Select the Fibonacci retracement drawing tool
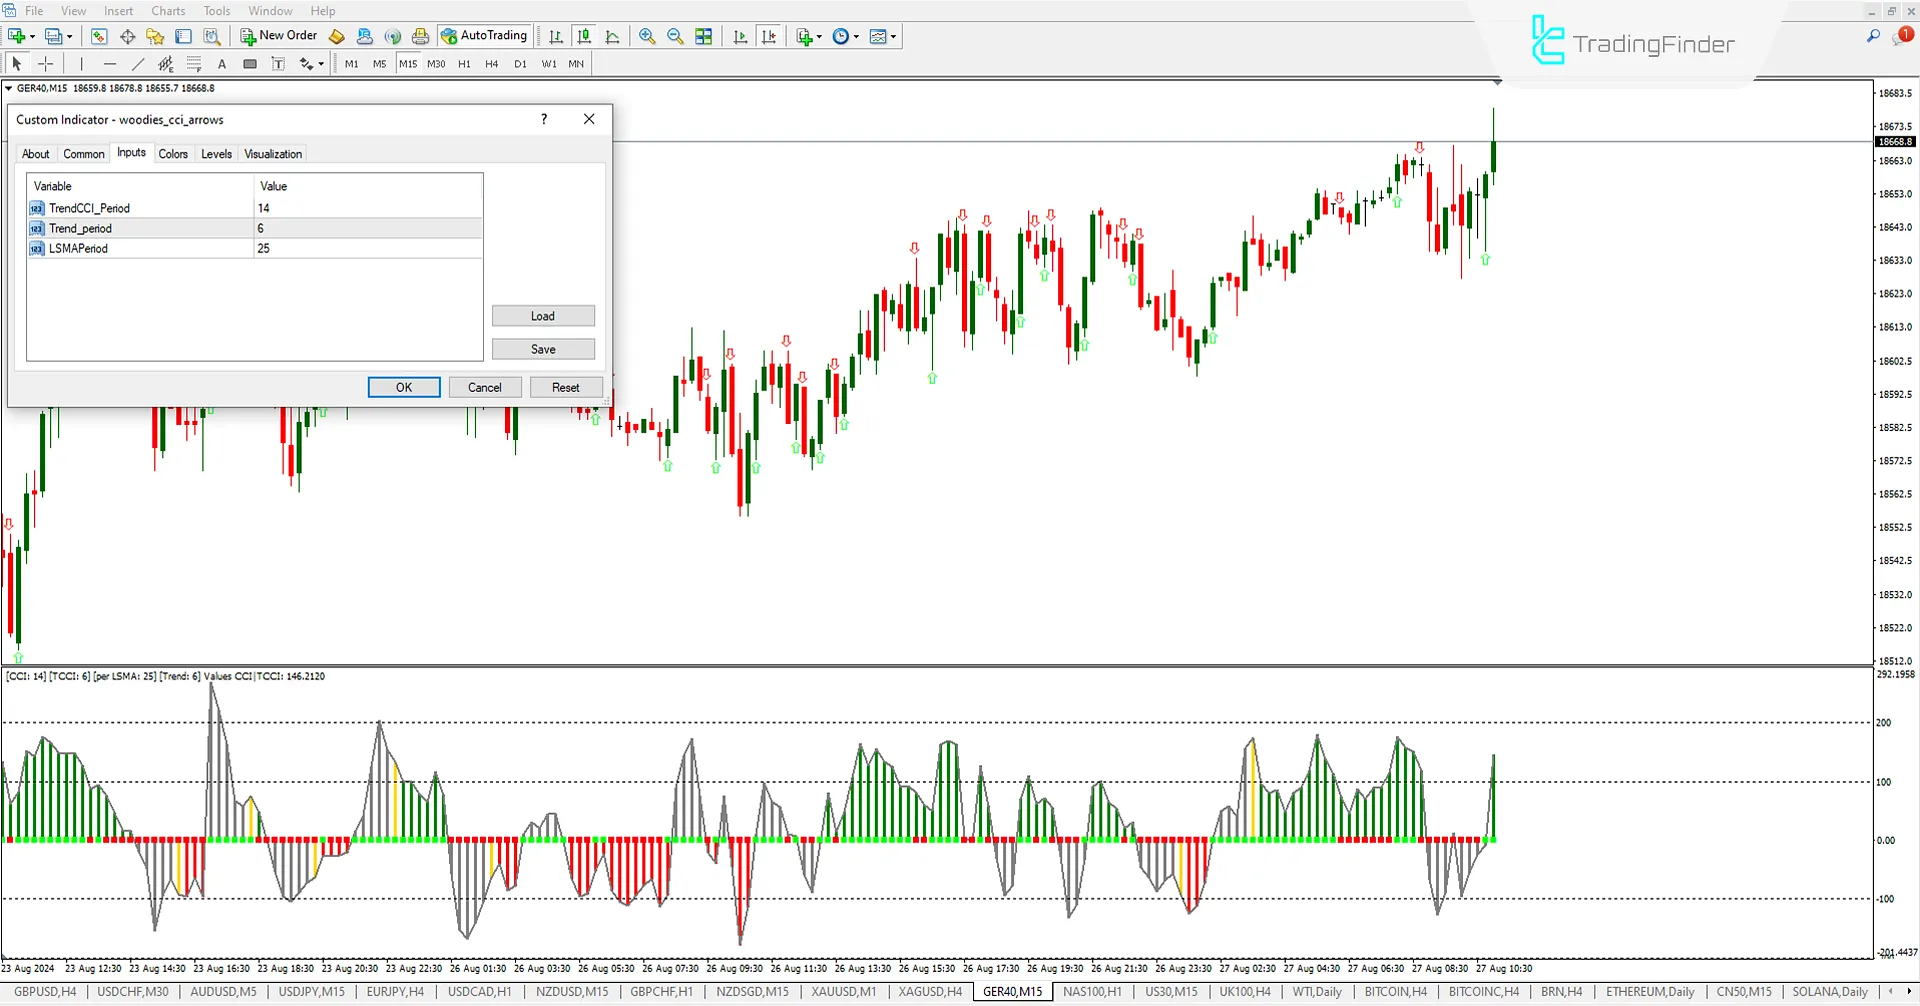 (194, 63)
